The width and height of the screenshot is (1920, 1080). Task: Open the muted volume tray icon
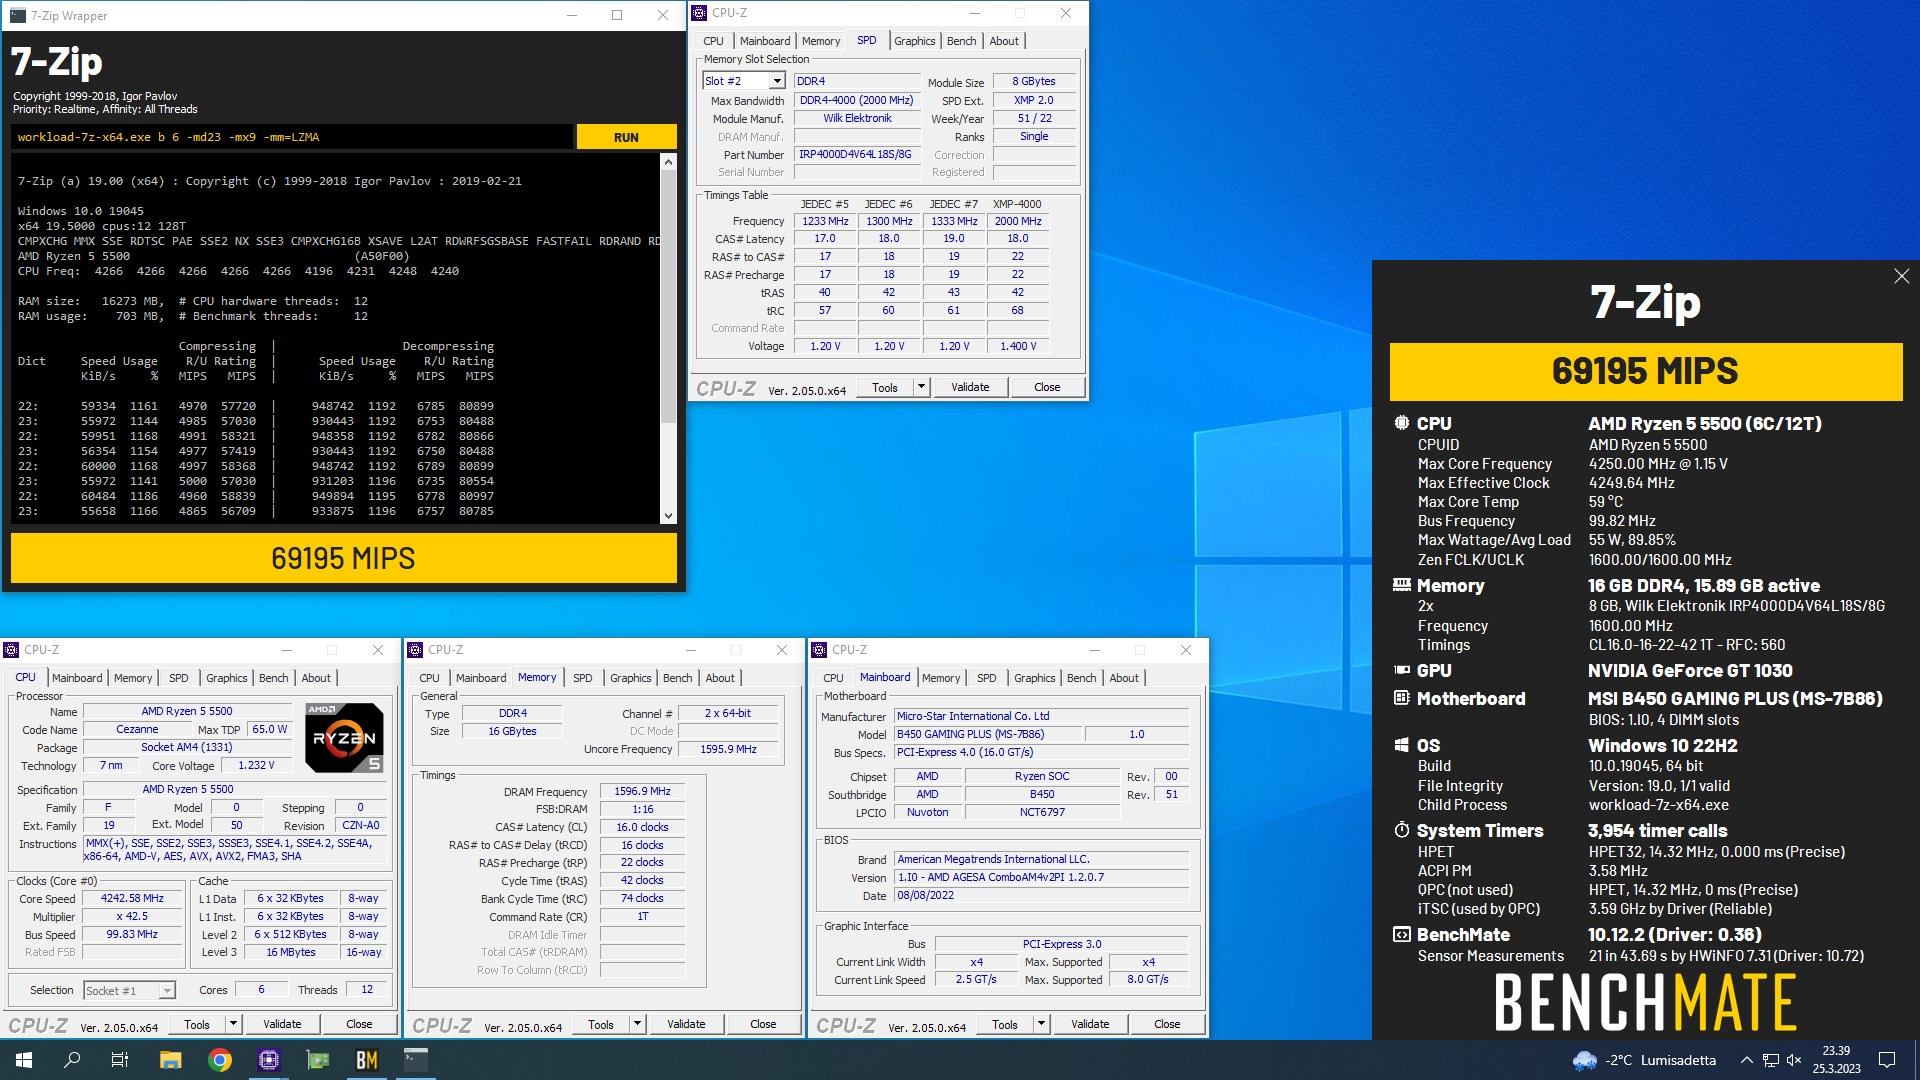[x=1794, y=1060]
